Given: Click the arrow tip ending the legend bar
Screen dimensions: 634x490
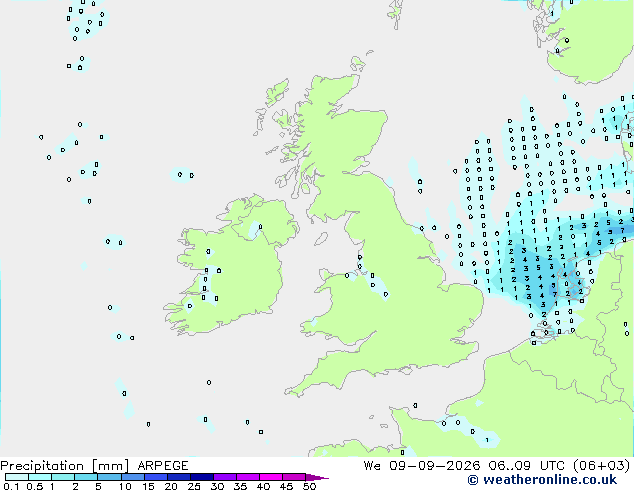Looking at the screenshot, I should (x=317, y=477).
